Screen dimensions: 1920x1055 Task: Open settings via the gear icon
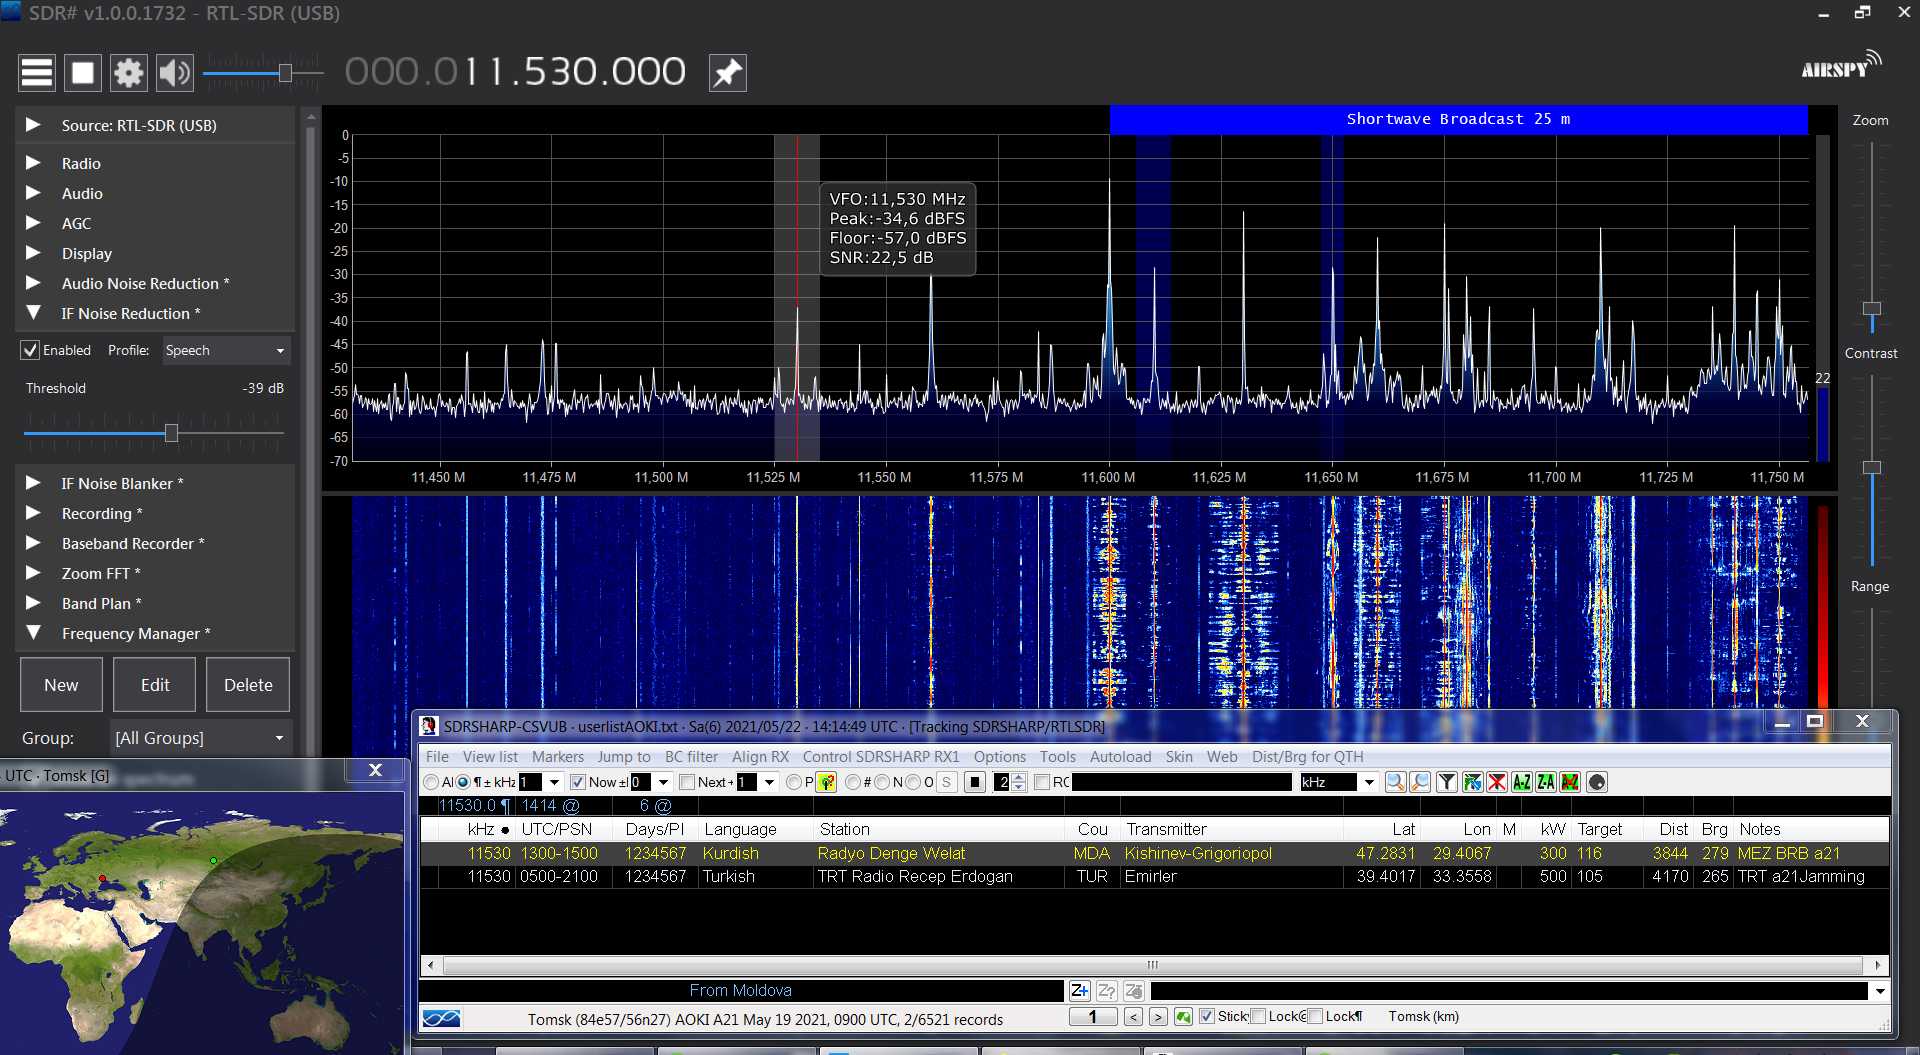[129, 73]
